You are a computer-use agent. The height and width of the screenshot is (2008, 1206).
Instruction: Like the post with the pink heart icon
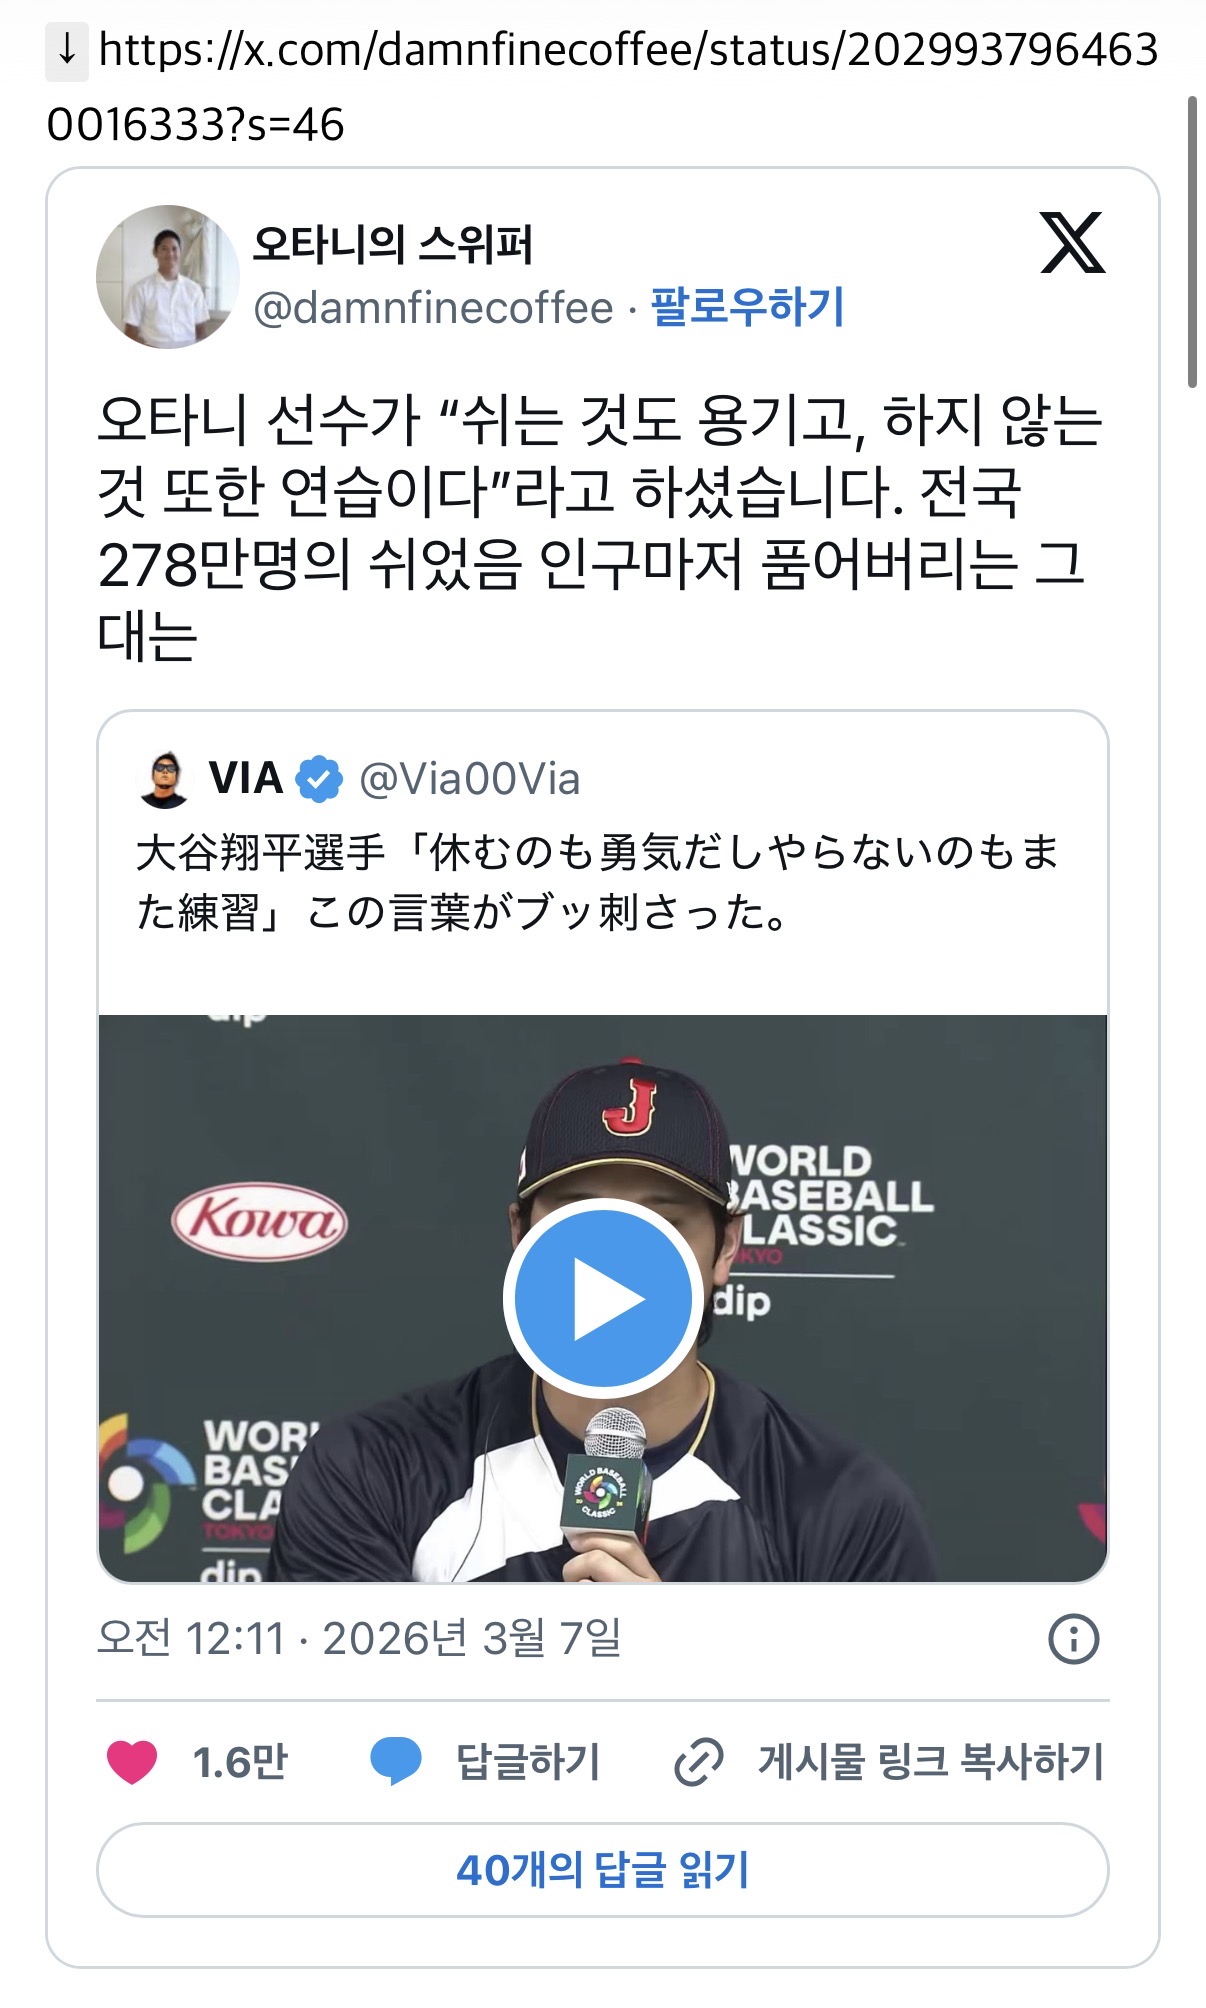[x=132, y=1762]
